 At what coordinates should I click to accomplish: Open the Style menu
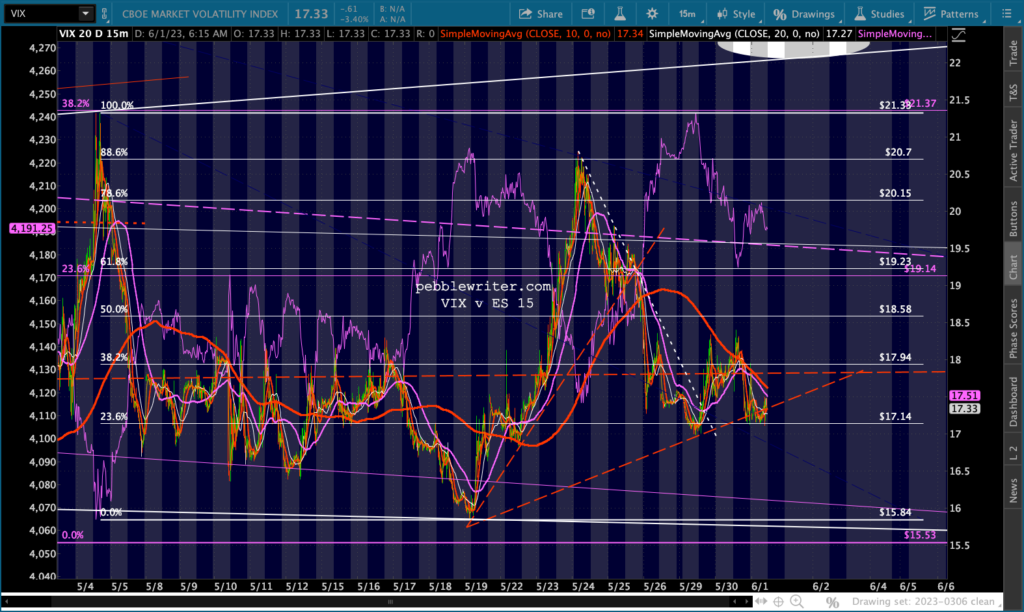tap(735, 14)
